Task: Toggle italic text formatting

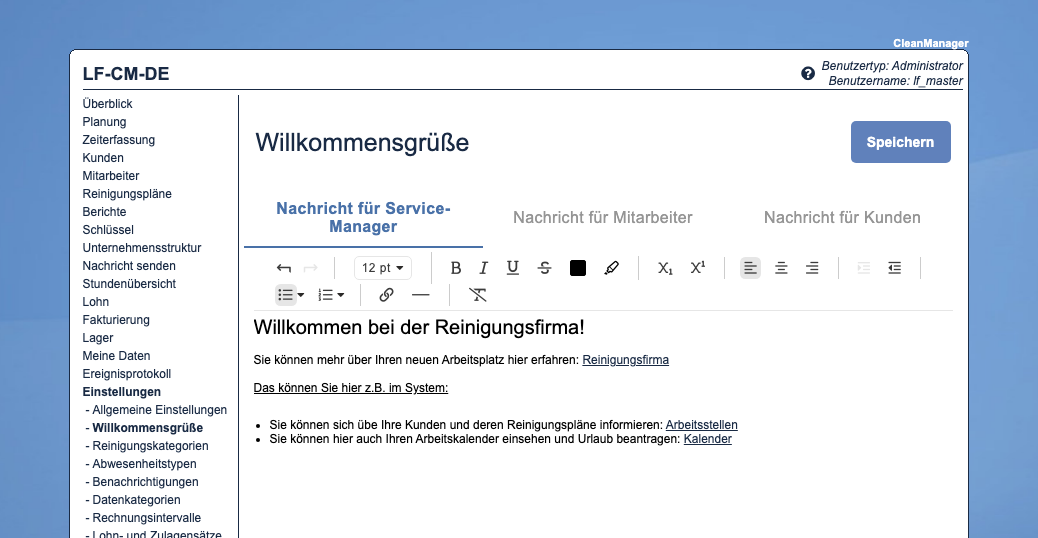Action: [484, 268]
